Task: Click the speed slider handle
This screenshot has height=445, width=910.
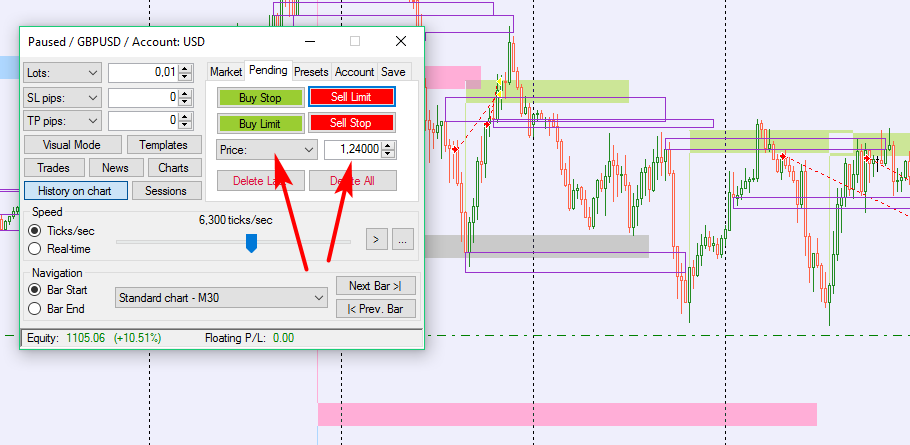Action: click(251, 243)
